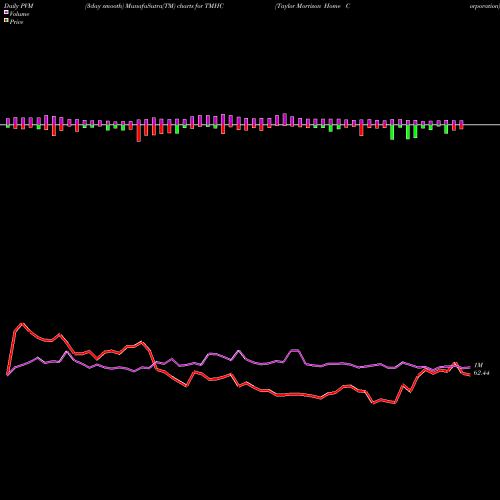
Task: Click the '1M' volume value label
Action: click(478, 365)
